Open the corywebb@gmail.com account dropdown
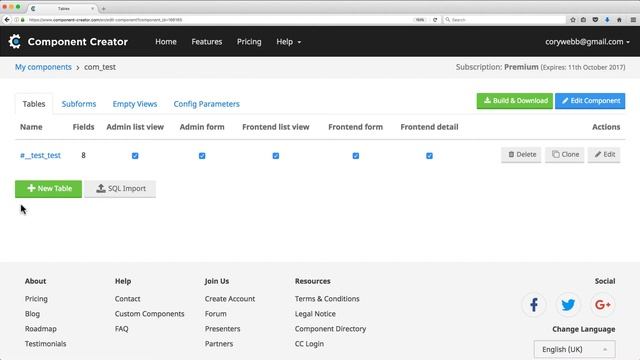Screen dimensions: 640x360 pos(587,42)
